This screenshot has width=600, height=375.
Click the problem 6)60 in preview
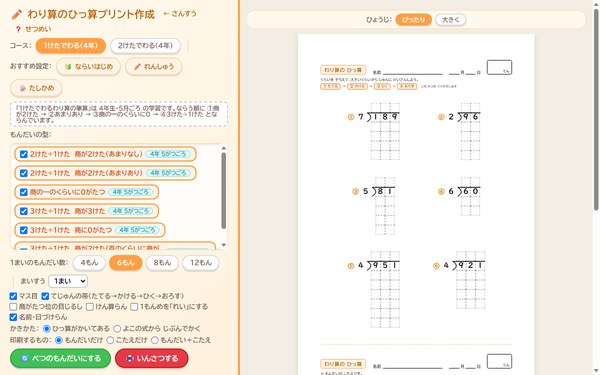coord(459,196)
